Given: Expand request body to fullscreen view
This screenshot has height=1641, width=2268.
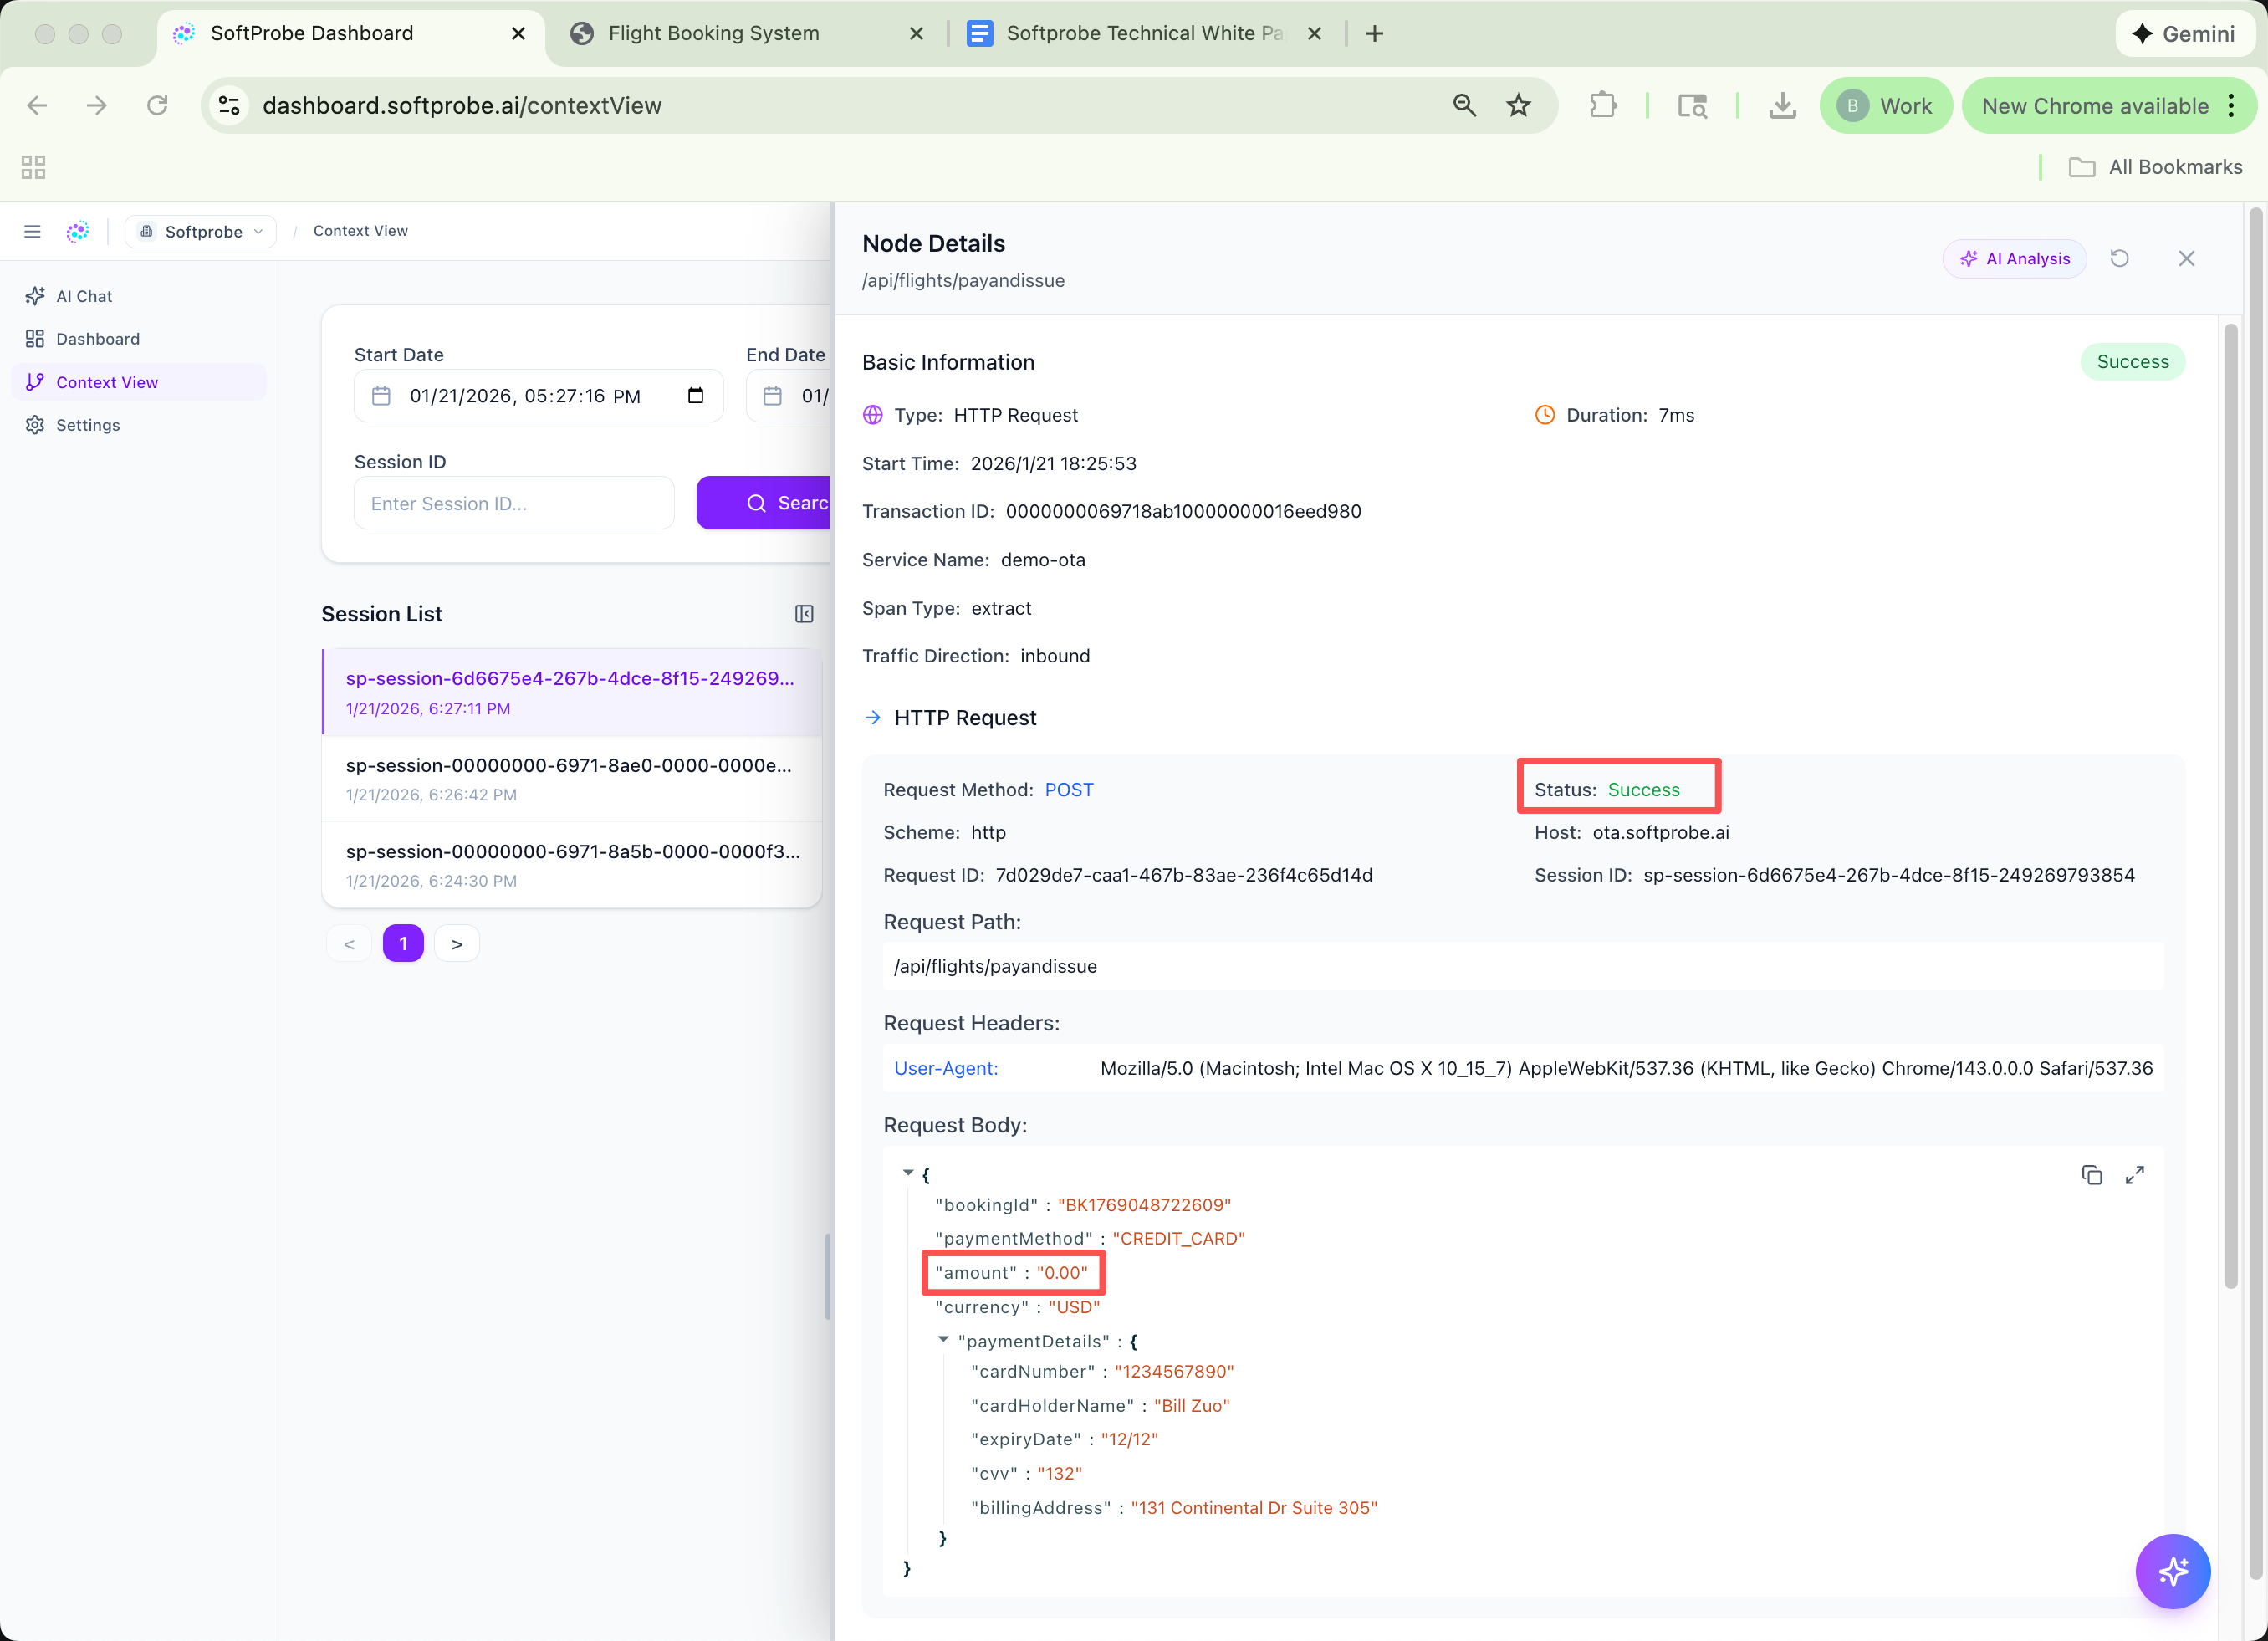Looking at the screenshot, I should [x=2134, y=1175].
